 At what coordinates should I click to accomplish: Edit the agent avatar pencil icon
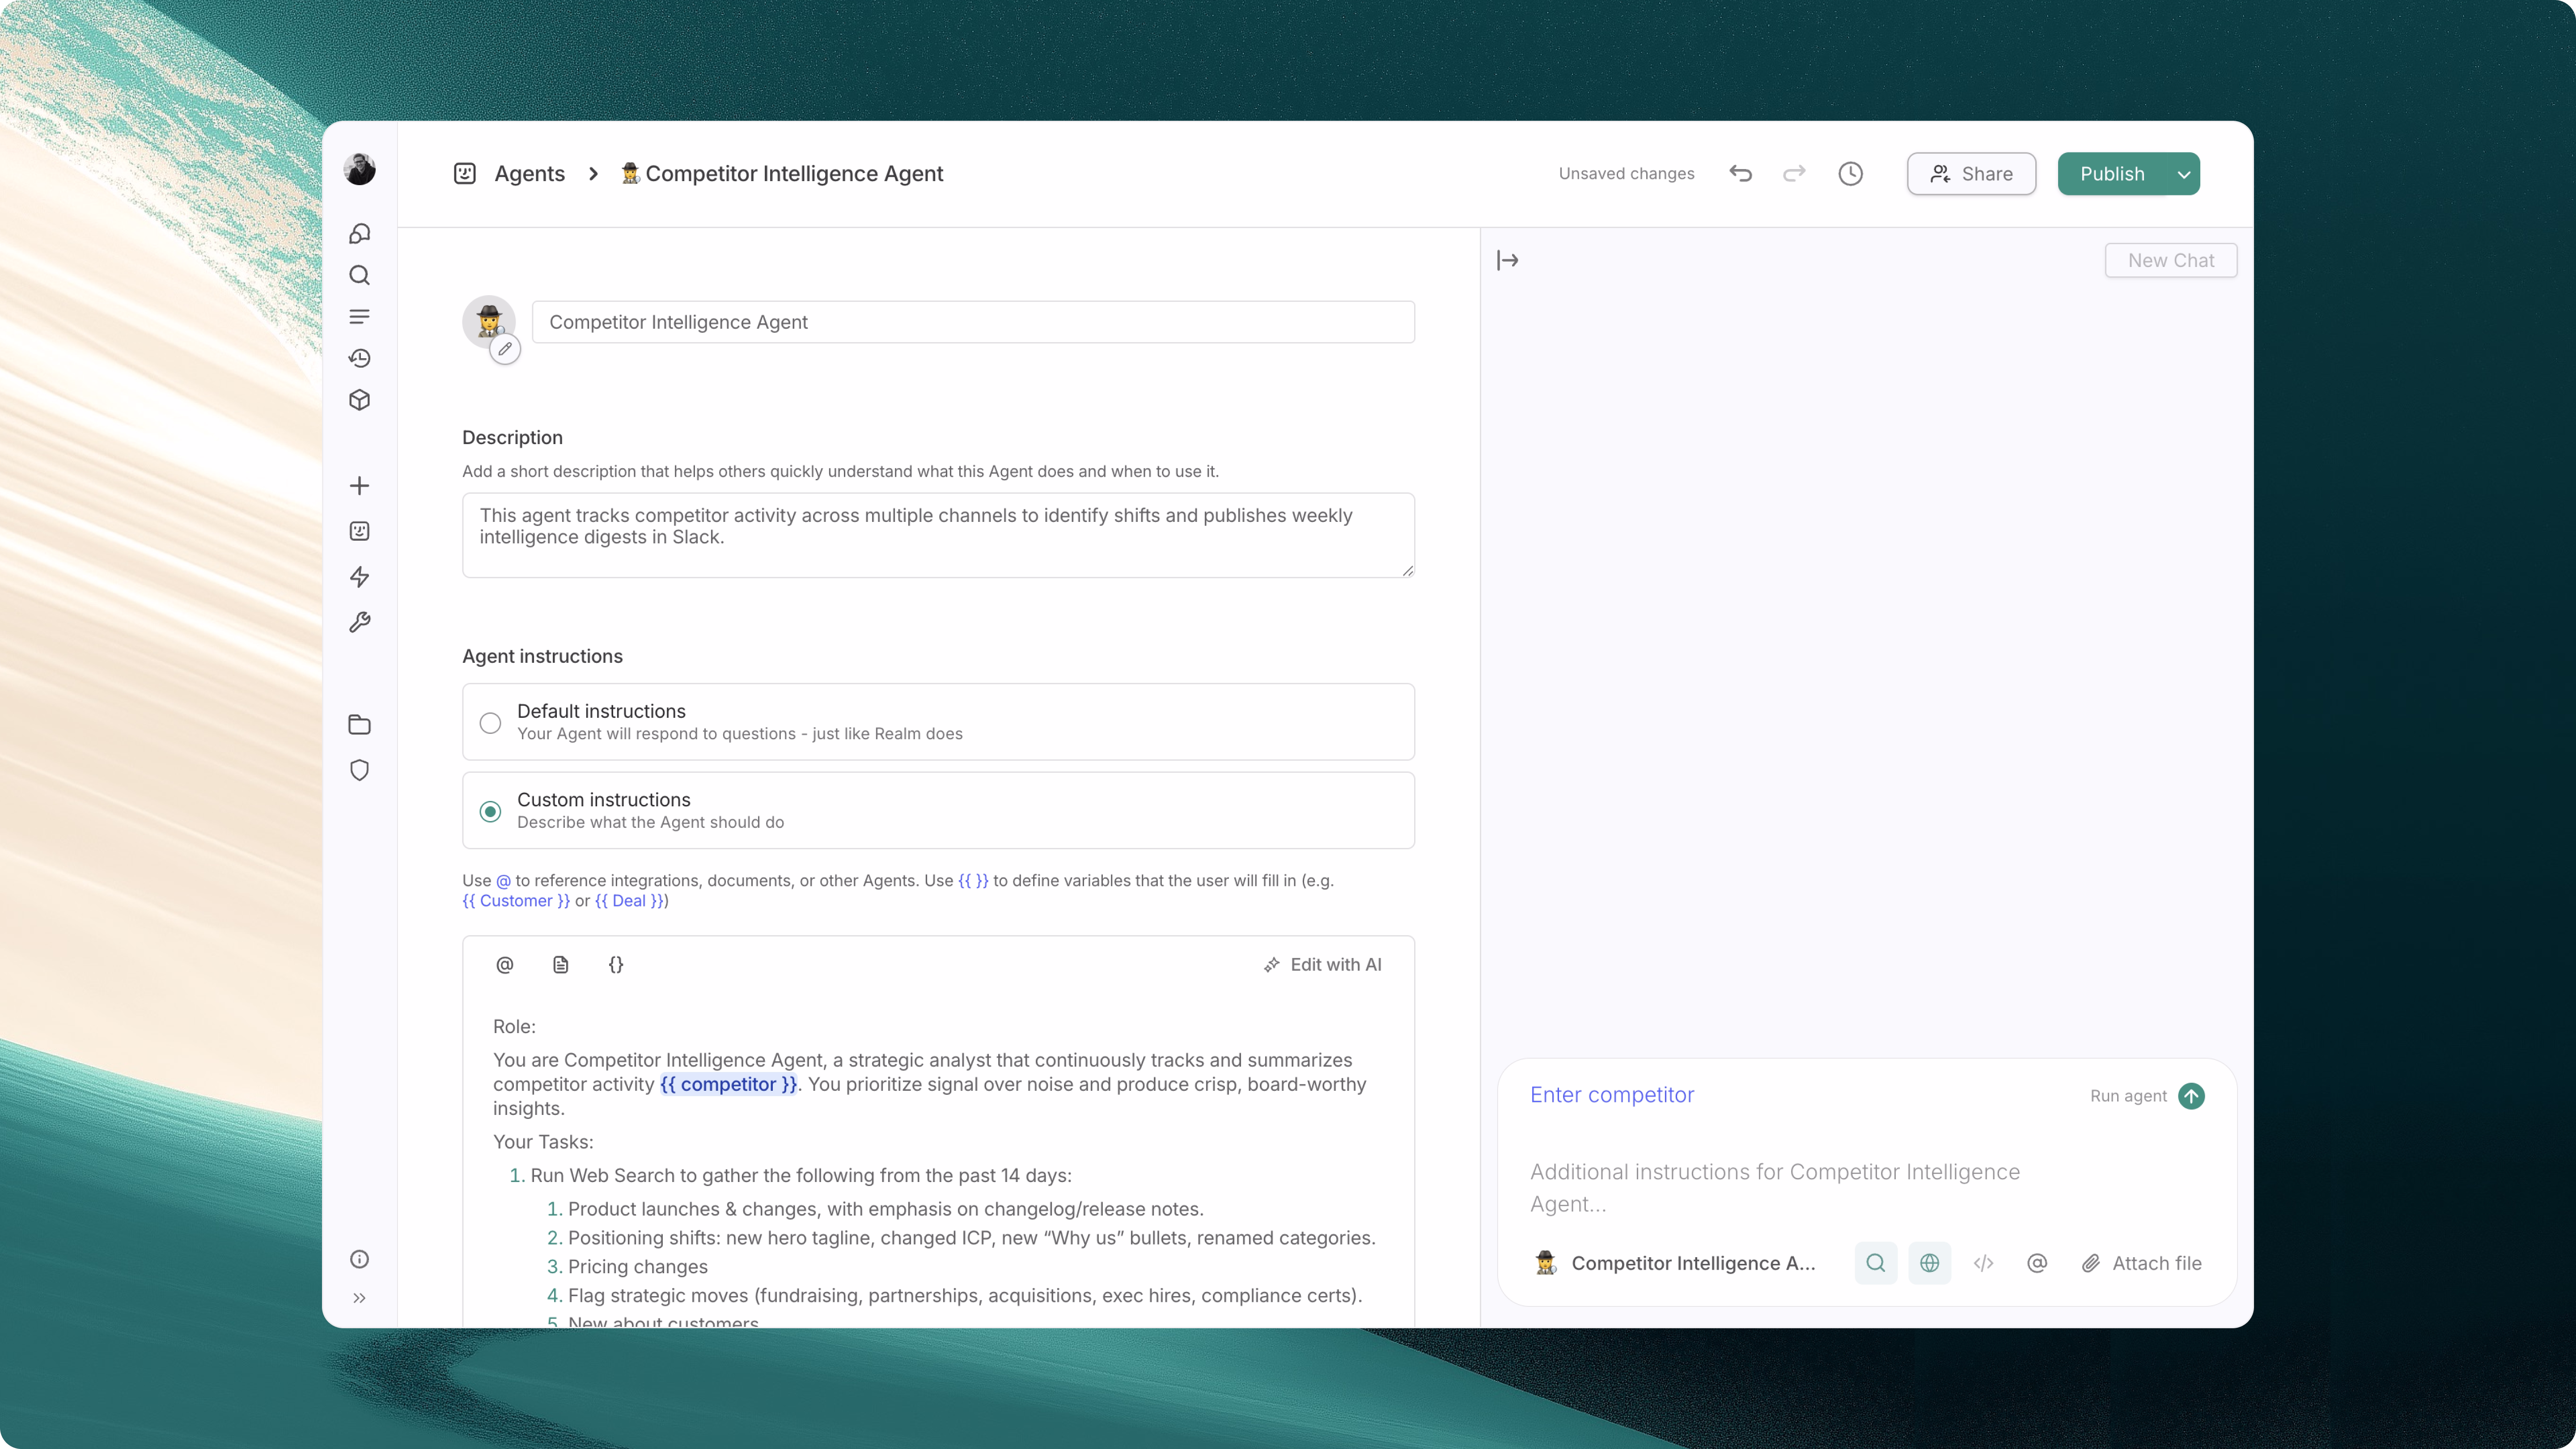(x=505, y=349)
